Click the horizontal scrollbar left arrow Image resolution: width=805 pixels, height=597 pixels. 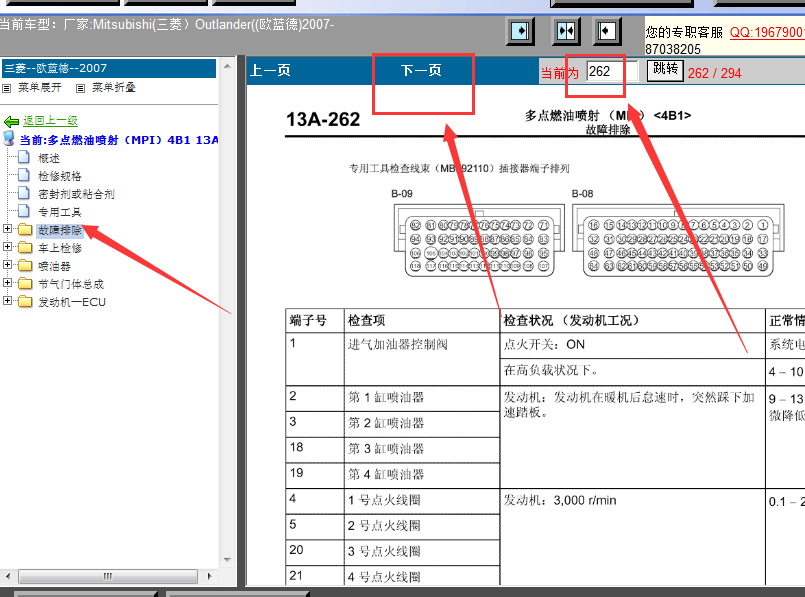(x=8, y=576)
